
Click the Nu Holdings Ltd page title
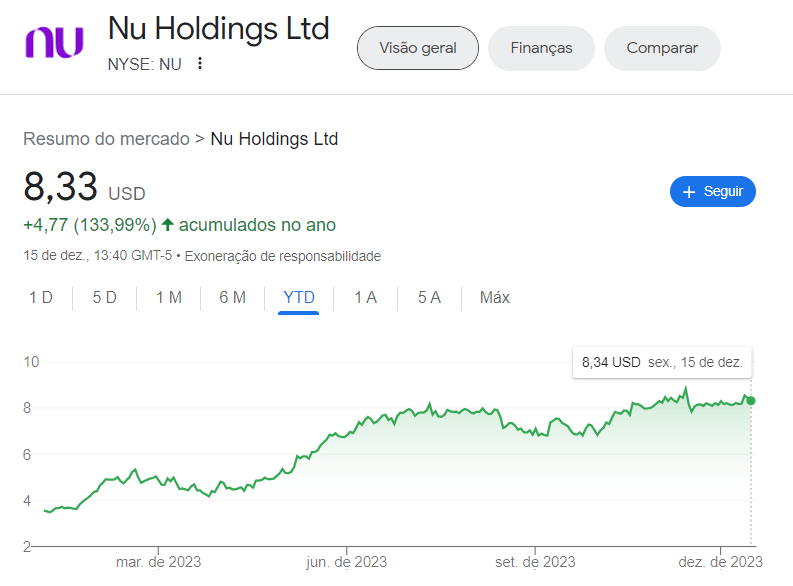(218, 29)
